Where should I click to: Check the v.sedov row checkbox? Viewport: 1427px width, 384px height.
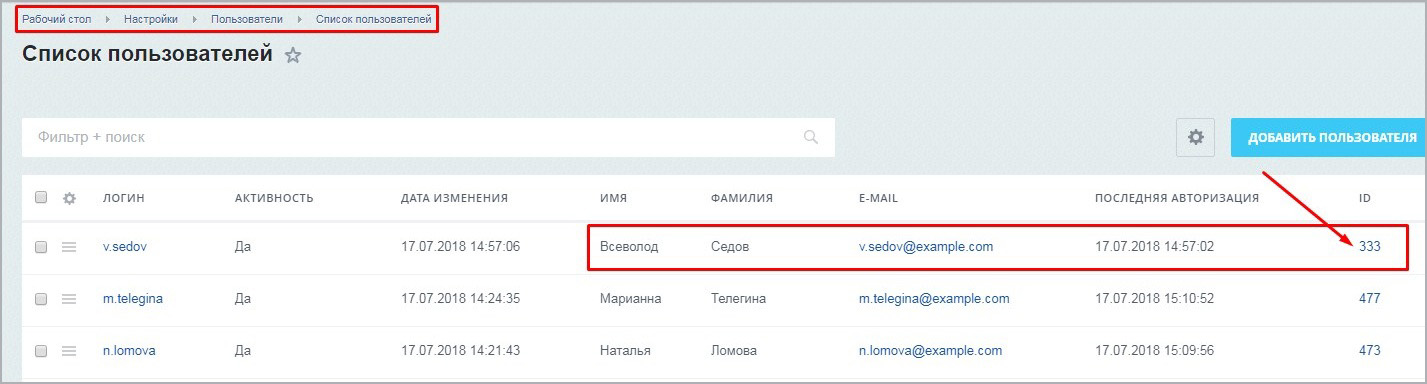(x=41, y=247)
